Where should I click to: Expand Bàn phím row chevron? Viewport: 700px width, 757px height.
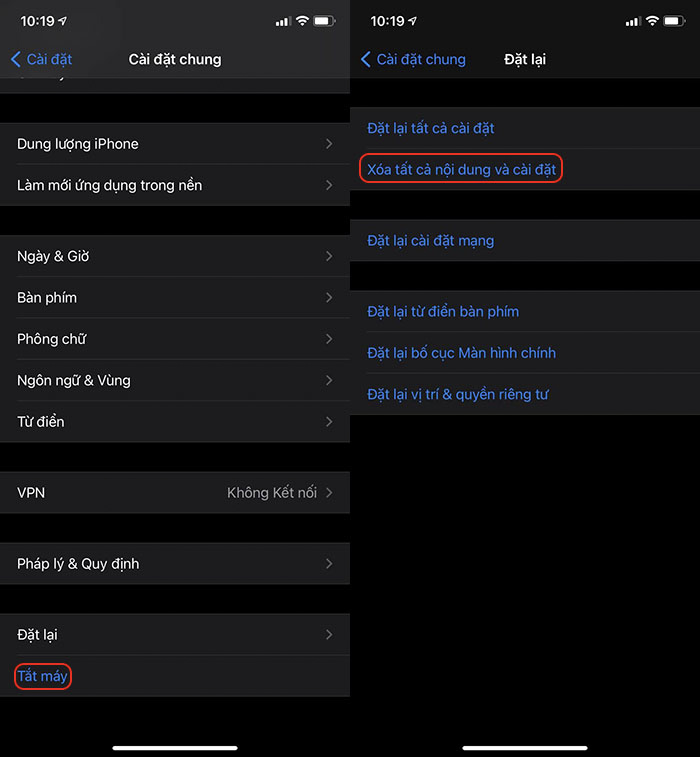329,297
